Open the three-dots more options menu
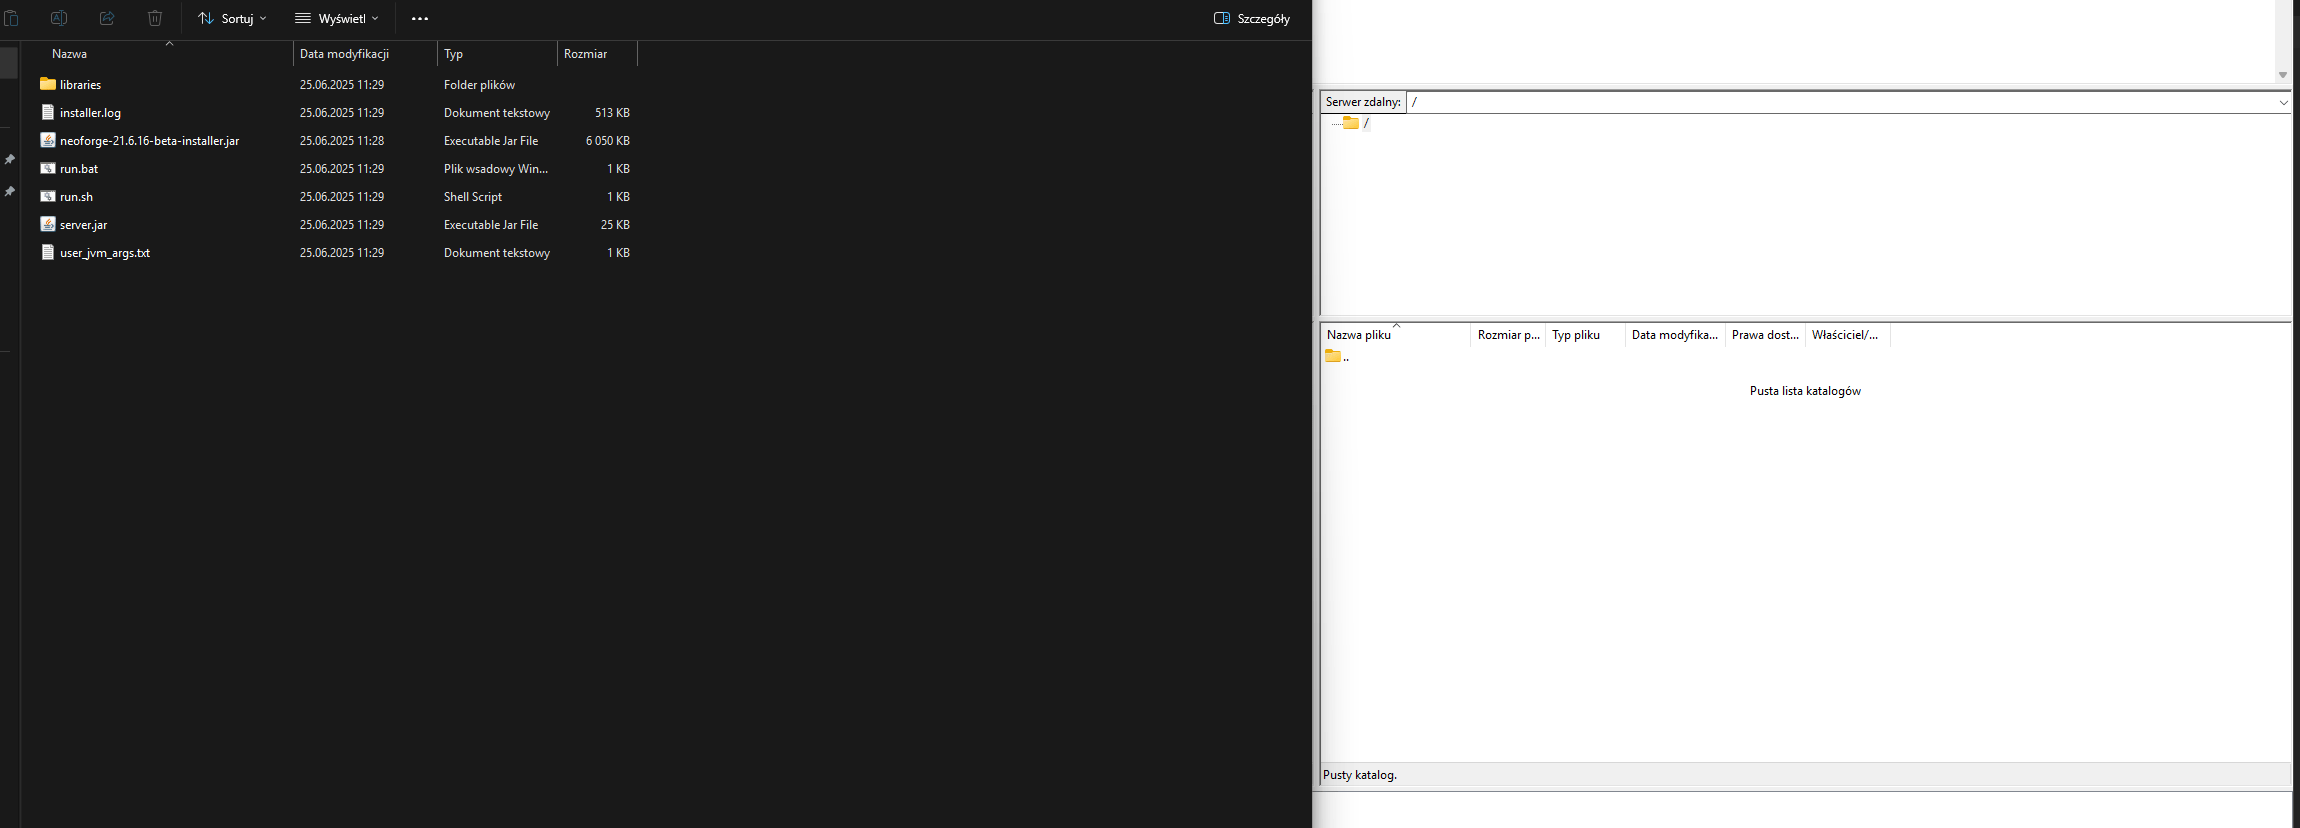 coord(420,19)
